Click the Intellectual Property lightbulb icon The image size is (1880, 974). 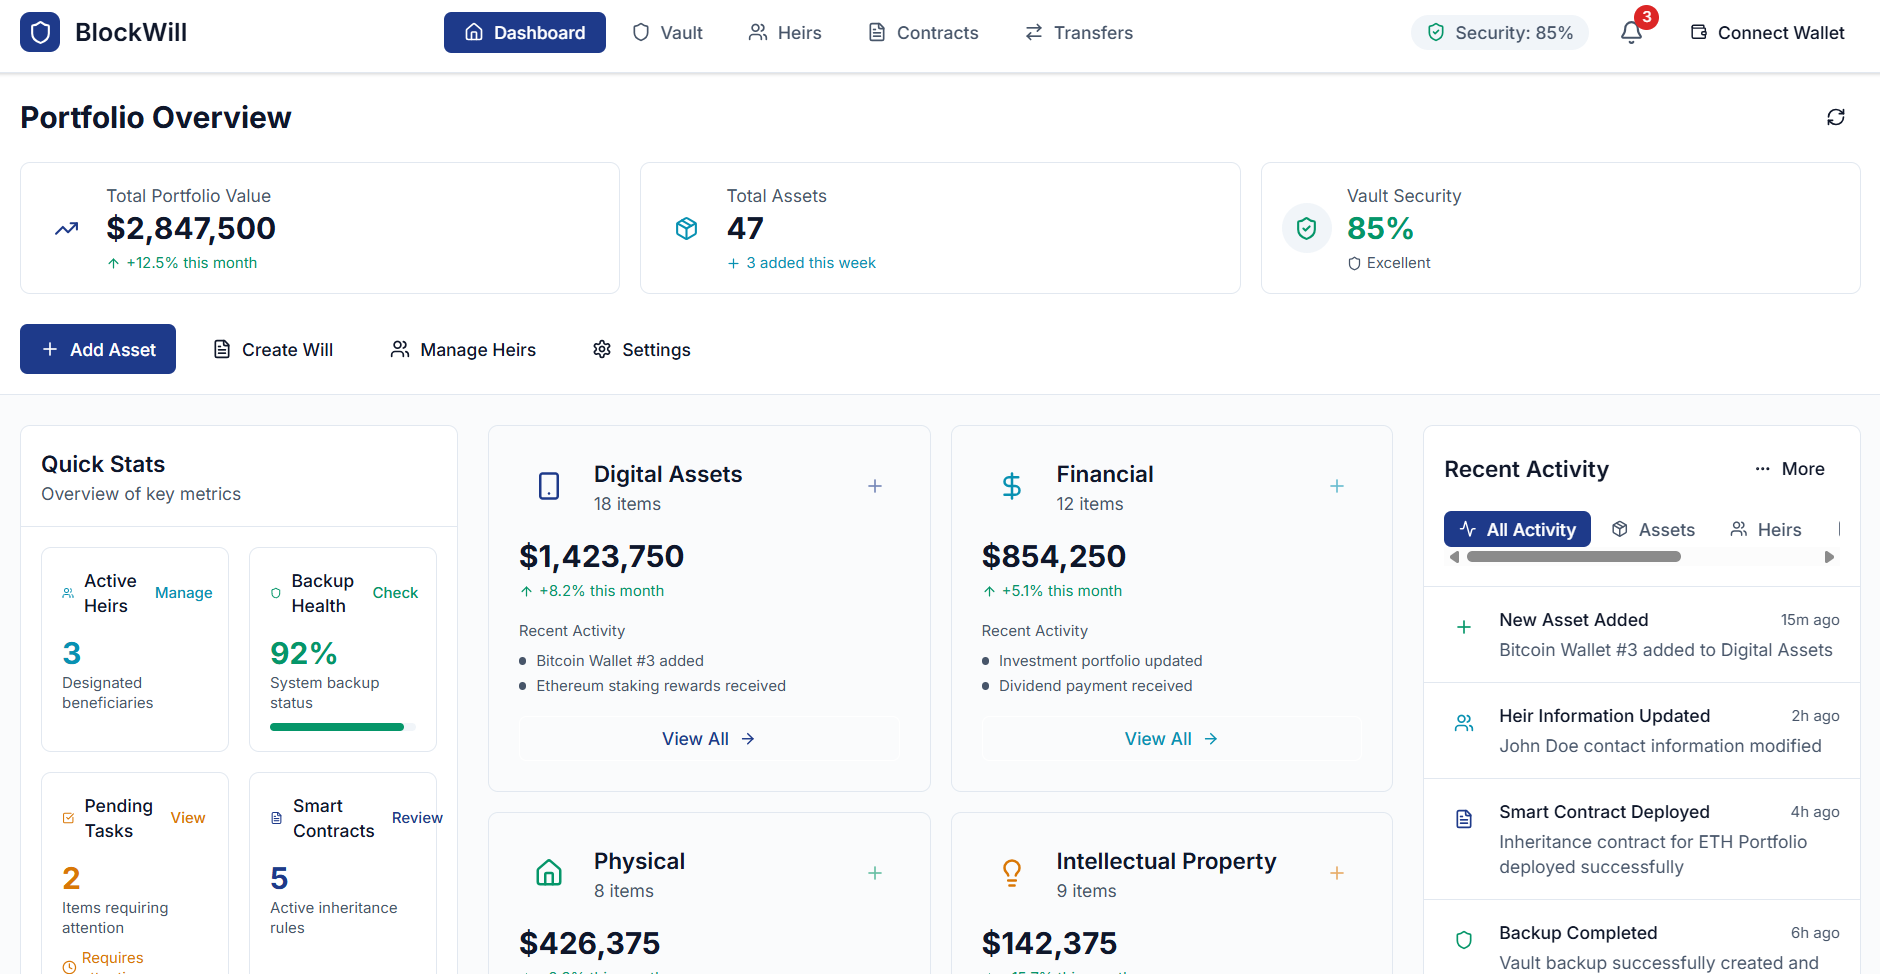point(1012,873)
